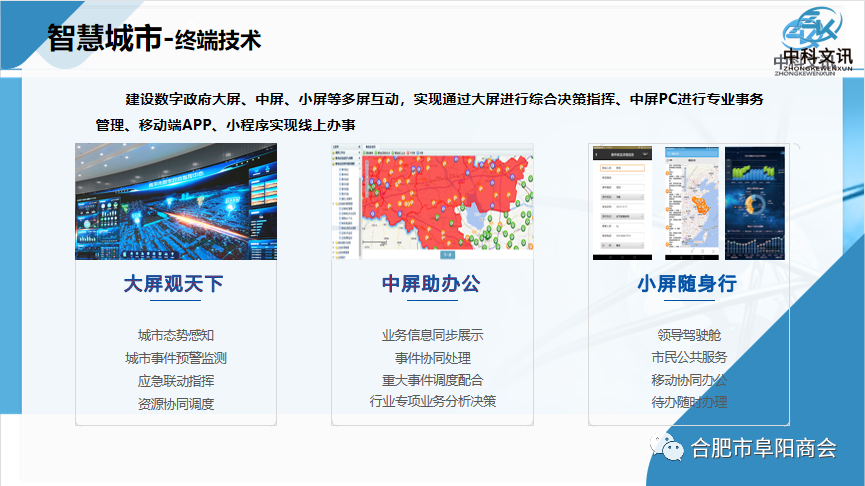
Task: Select the 小屏随身行 heading
Action: click(687, 284)
